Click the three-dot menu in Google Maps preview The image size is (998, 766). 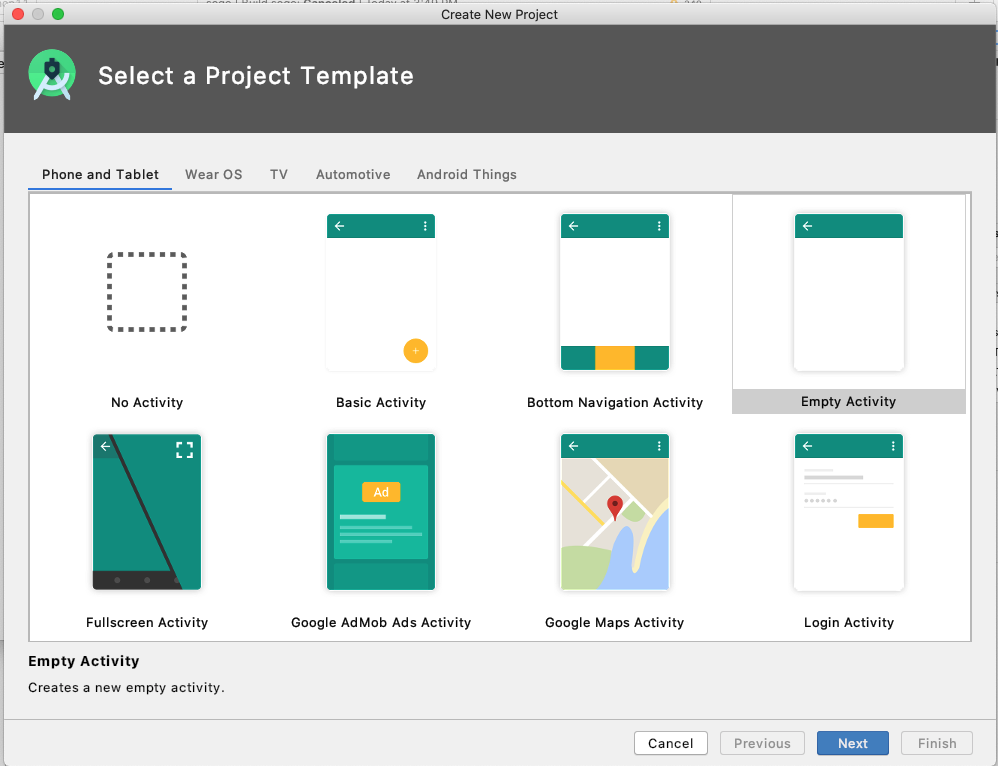[659, 446]
